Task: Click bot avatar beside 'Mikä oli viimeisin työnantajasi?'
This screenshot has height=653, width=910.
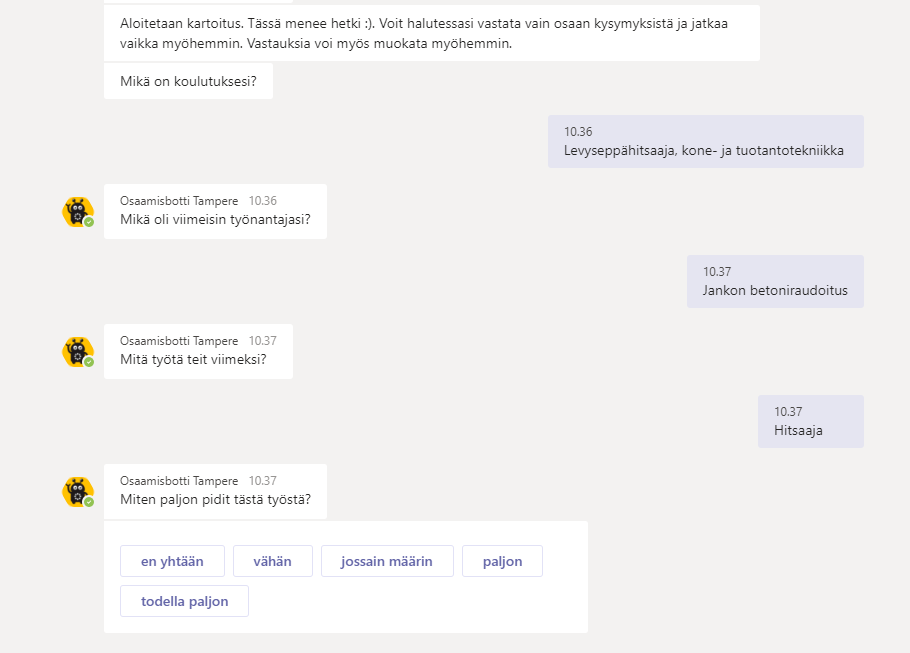Action: click(x=77, y=212)
